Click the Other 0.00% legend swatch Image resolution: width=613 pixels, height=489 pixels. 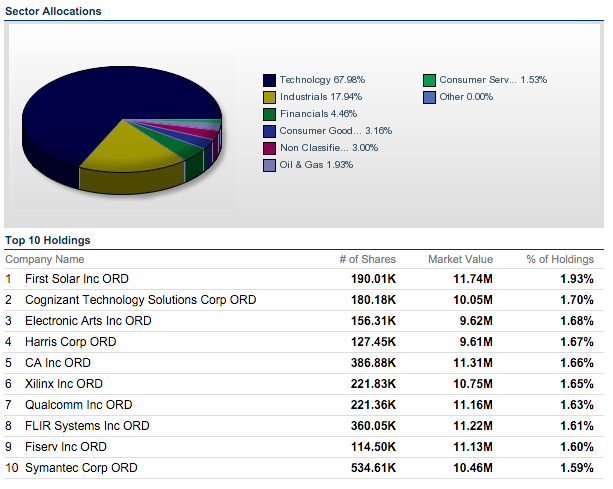point(429,97)
